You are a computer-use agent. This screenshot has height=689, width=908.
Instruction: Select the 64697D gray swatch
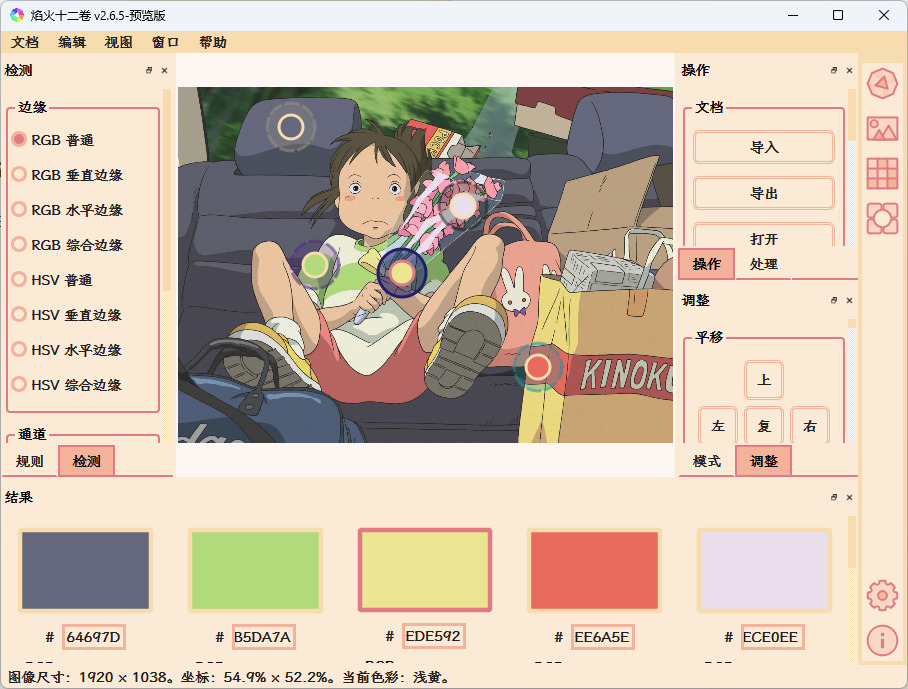[x=85, y=570]
